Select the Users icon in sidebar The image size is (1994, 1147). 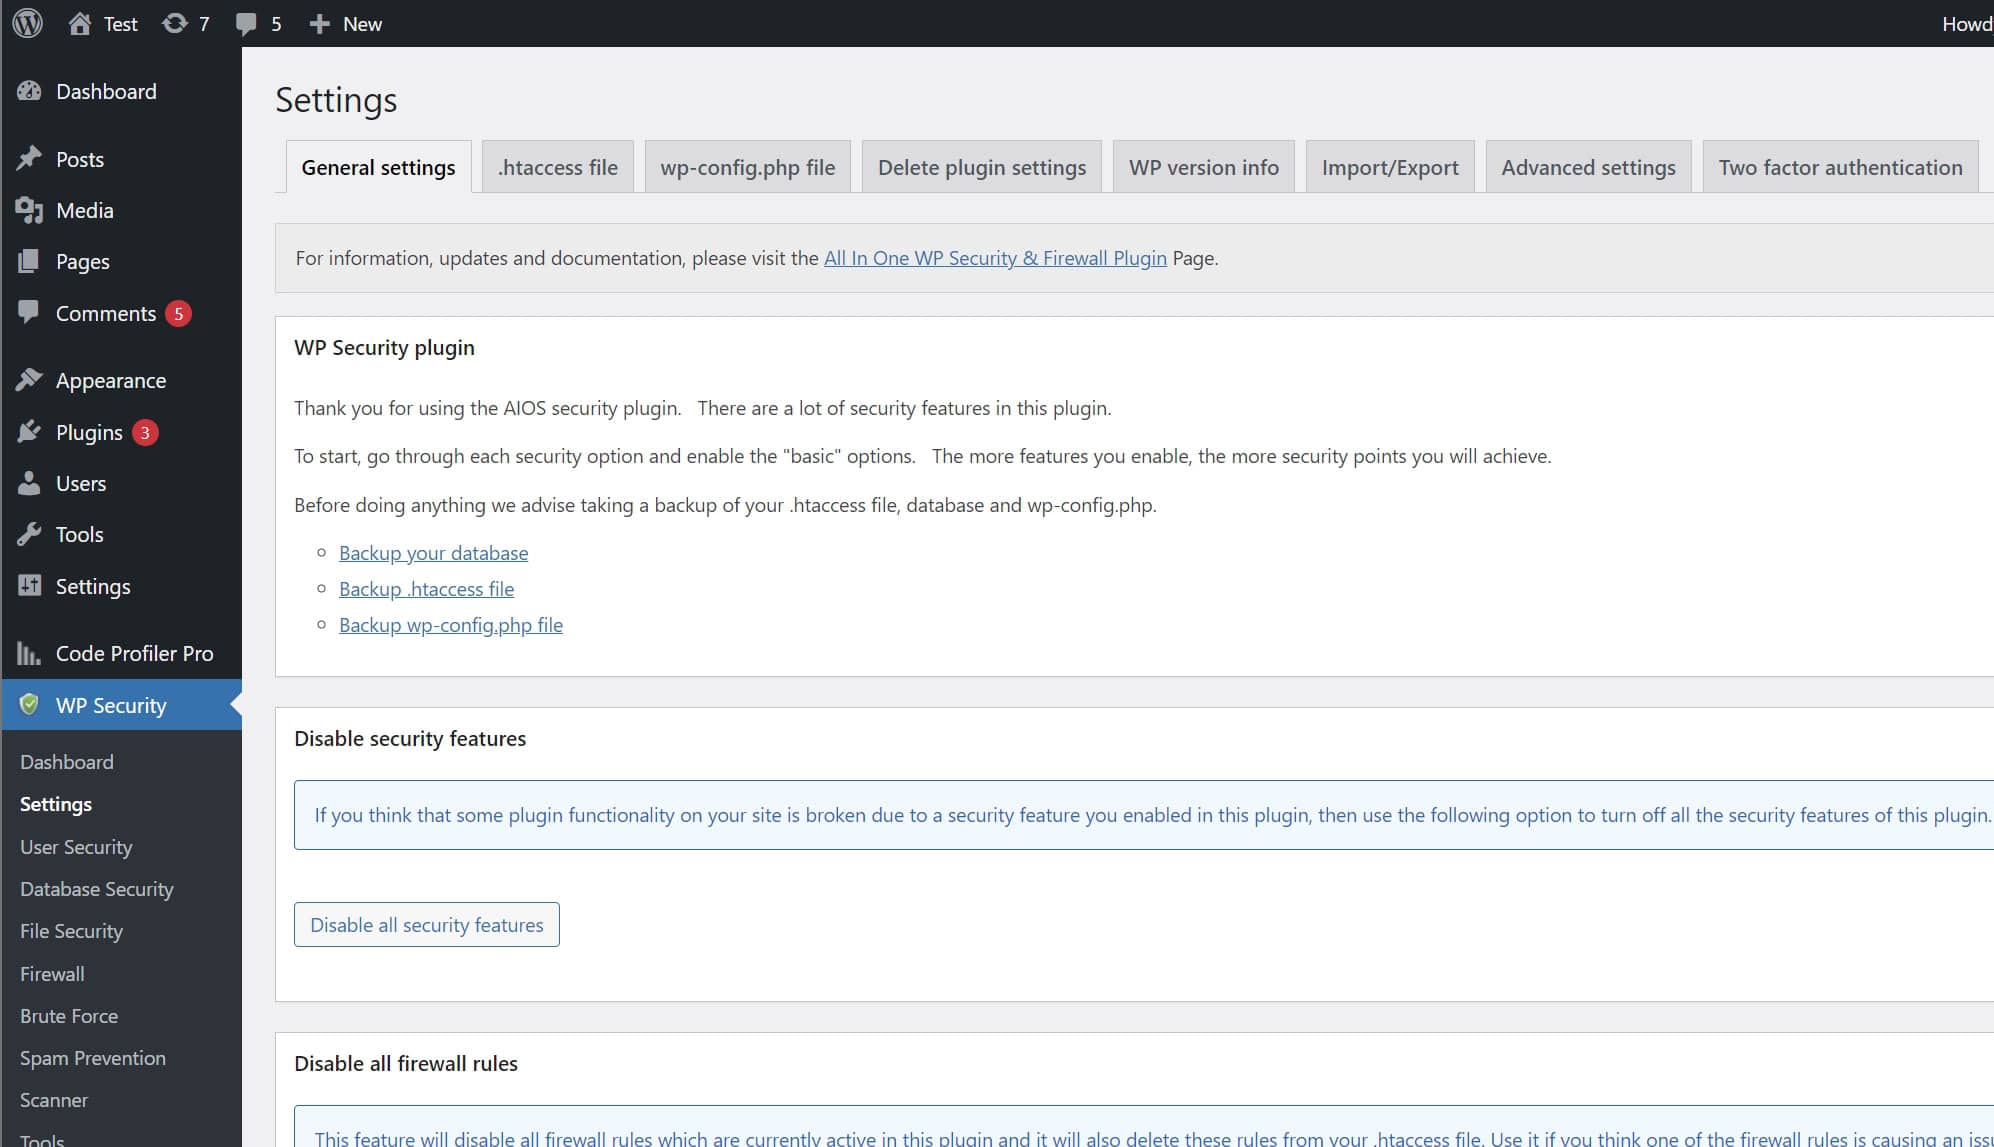tap(29, 483)
